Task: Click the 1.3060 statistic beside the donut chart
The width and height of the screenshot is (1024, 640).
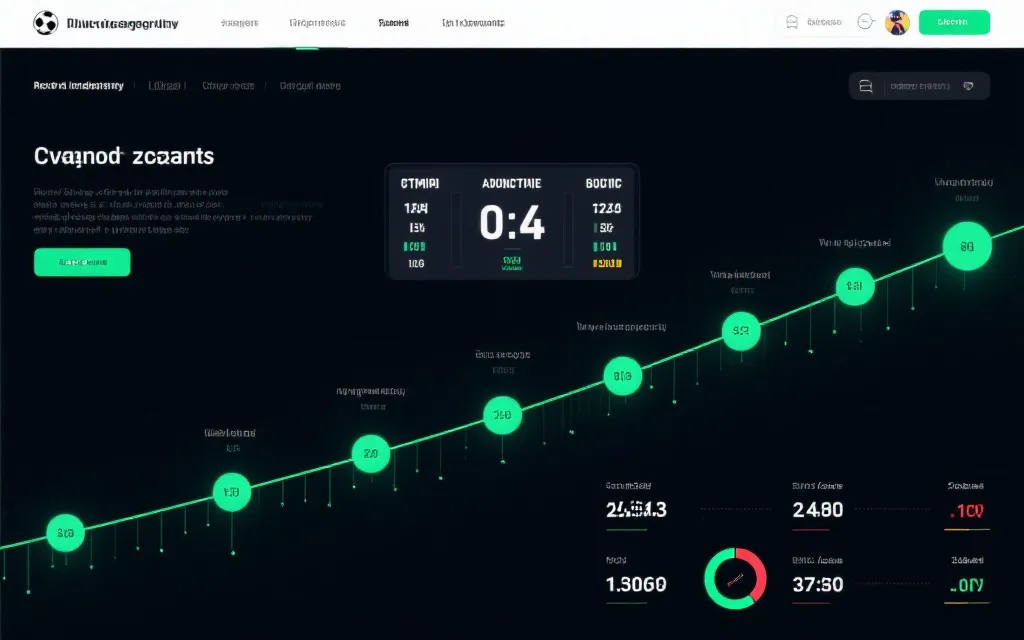Action: click(636, 585)
